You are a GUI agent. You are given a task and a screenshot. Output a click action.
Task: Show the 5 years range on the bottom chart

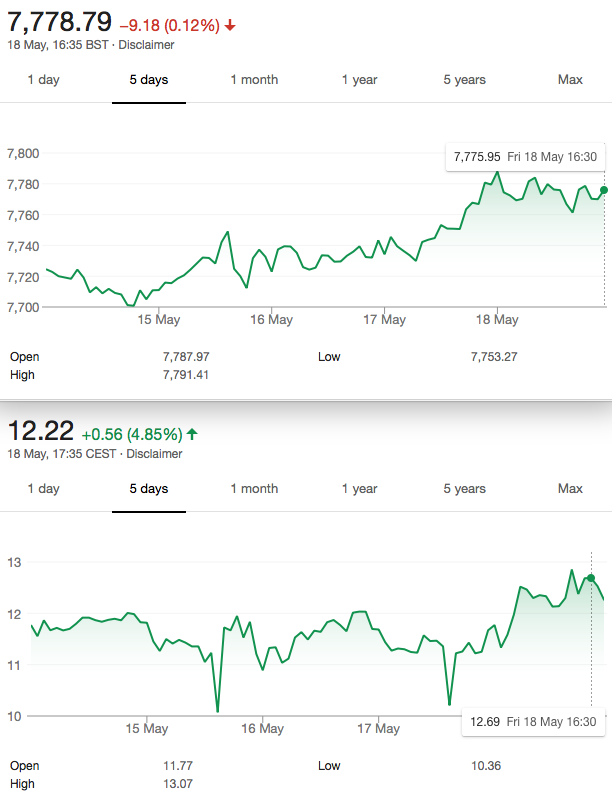tap(464, 489)
